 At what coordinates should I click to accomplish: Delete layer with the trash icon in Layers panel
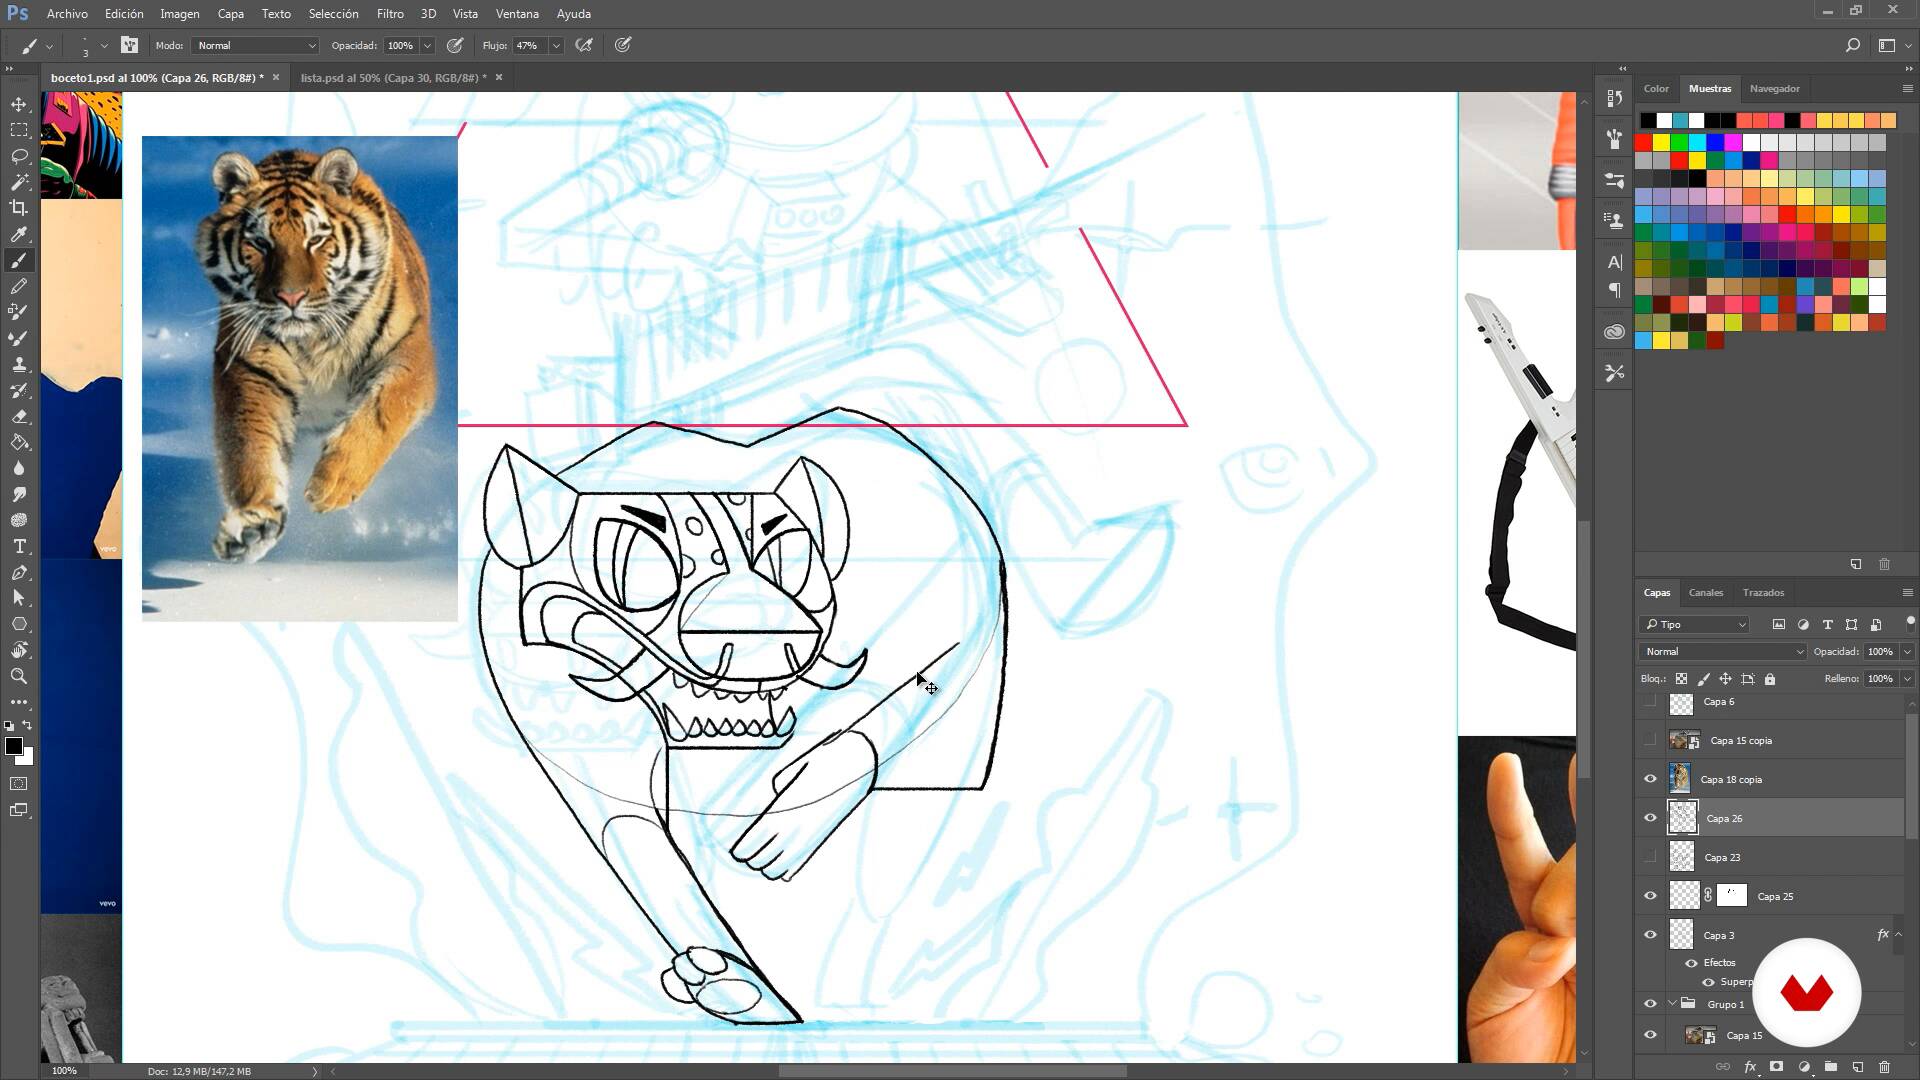click(1884, 1067)
